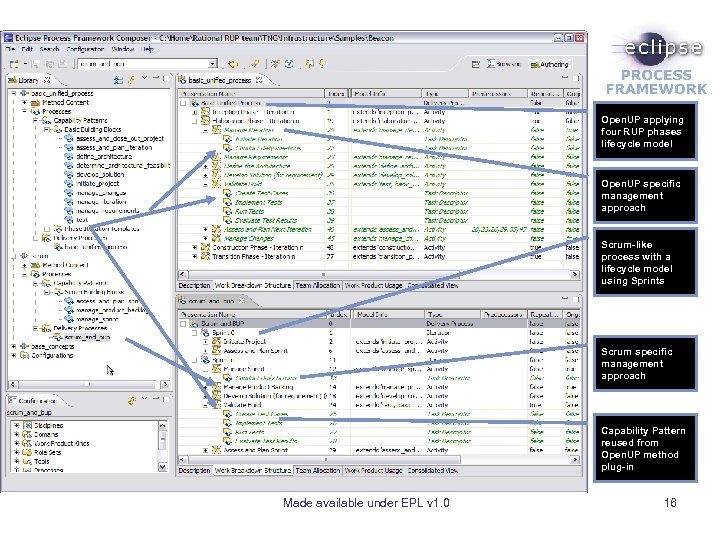Click the Initiate Project activity icon

click(x=216, y=342)
